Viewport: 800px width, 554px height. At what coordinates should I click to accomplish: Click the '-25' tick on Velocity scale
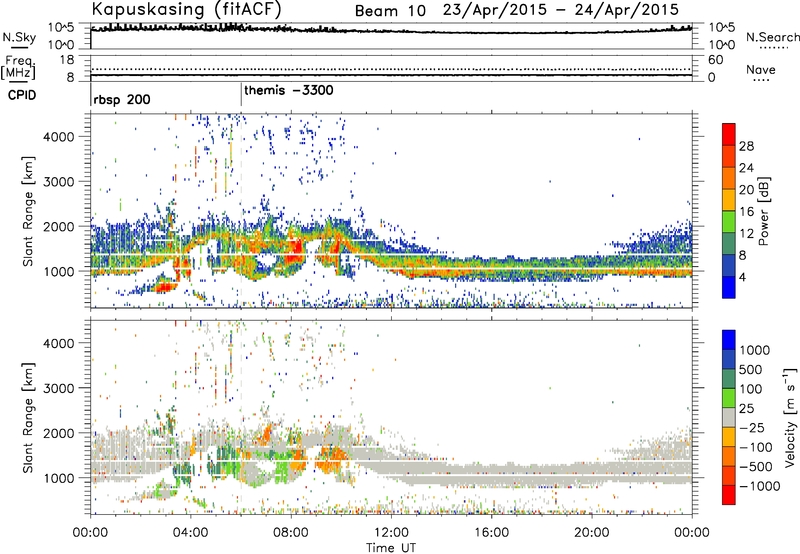752,427
